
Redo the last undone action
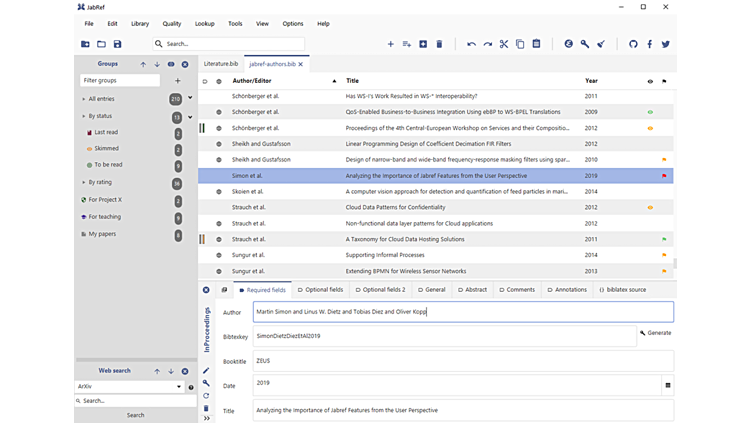pos(488,44)
